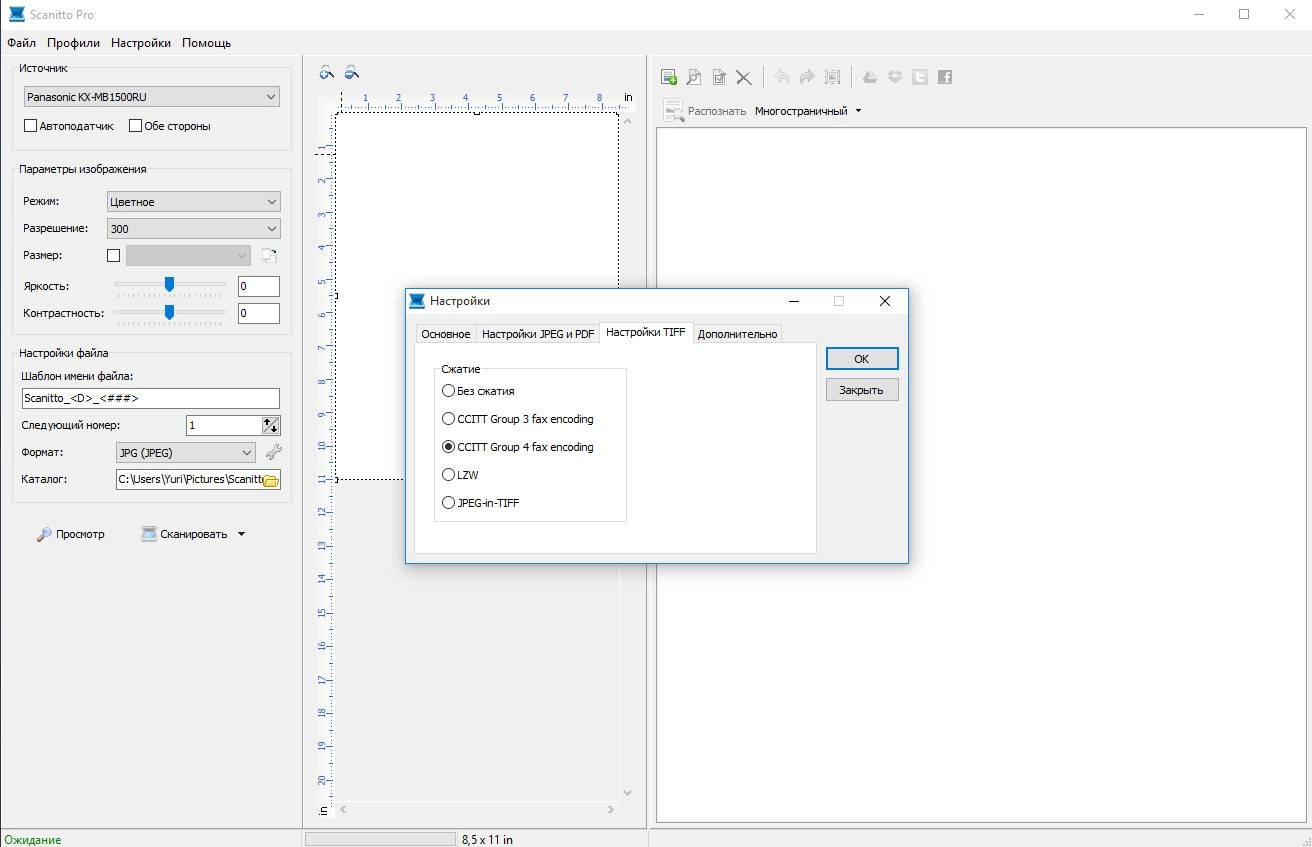
Task: Click the Закрыть button
Action: 862,389
